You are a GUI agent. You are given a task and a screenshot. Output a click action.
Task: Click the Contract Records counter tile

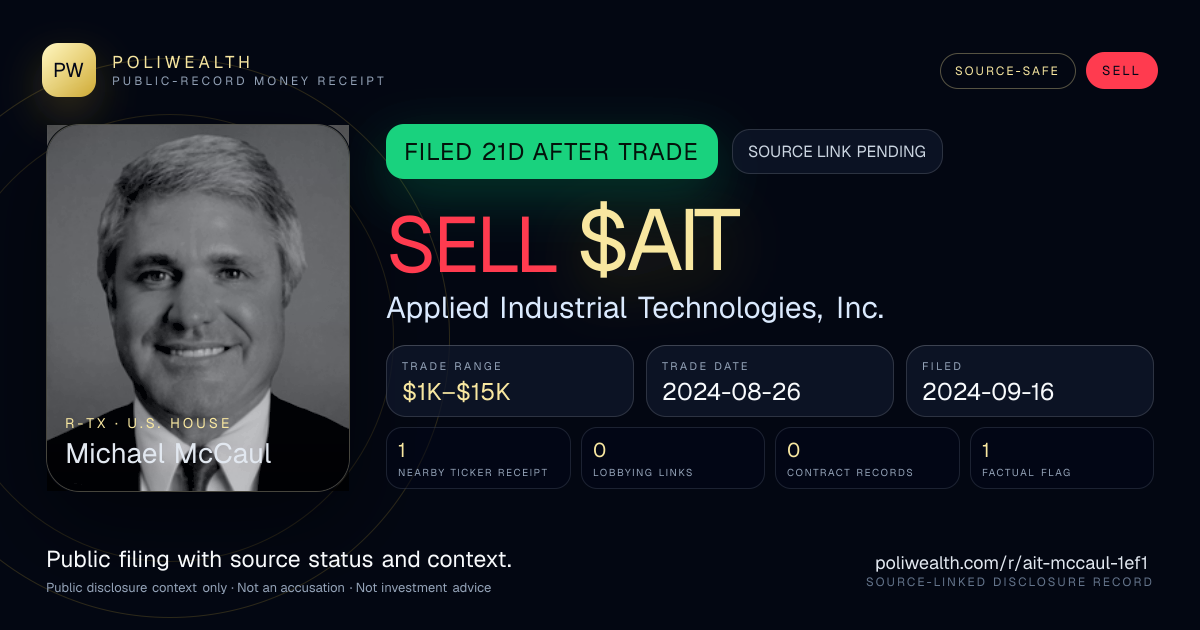(867, 458)
